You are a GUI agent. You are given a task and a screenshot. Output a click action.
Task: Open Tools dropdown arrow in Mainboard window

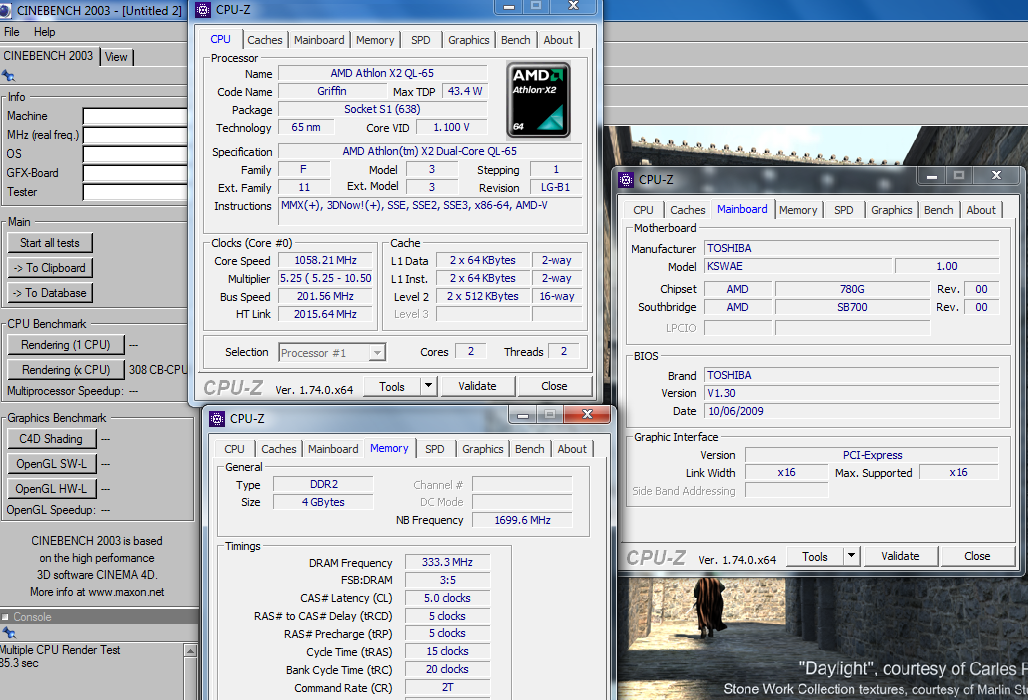851,556
